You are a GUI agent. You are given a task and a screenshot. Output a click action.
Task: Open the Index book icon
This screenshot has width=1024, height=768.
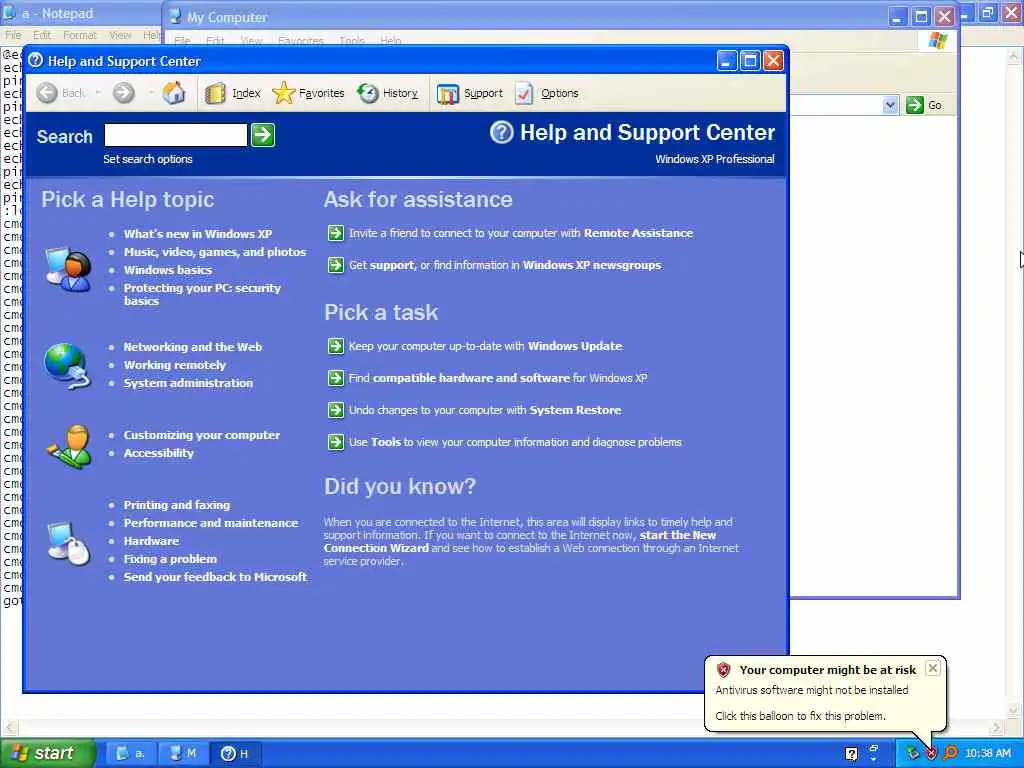215,93
